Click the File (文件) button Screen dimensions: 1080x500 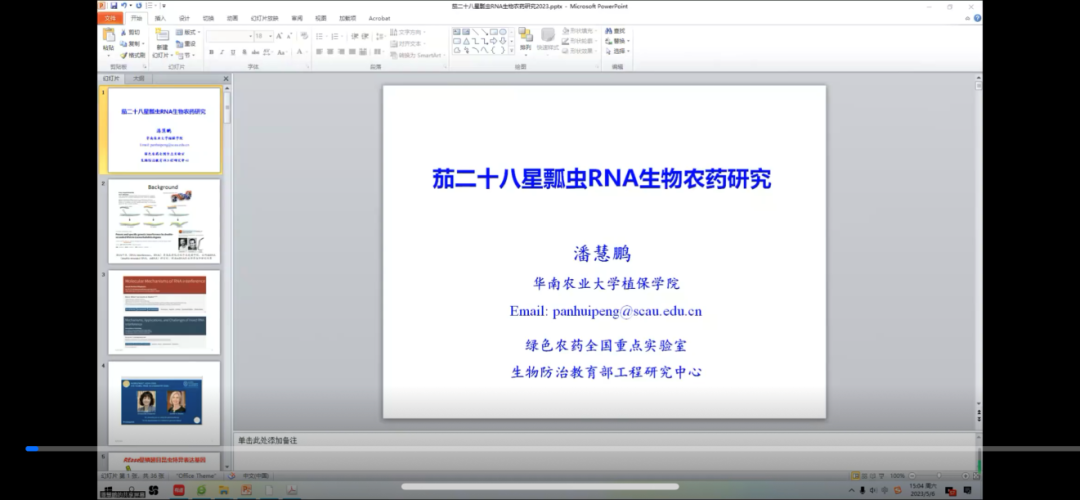point(110,18)
